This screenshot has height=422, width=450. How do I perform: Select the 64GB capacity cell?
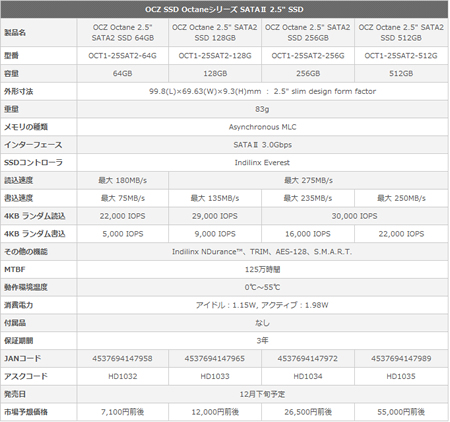pyautogui.click(x=122, y=73)
